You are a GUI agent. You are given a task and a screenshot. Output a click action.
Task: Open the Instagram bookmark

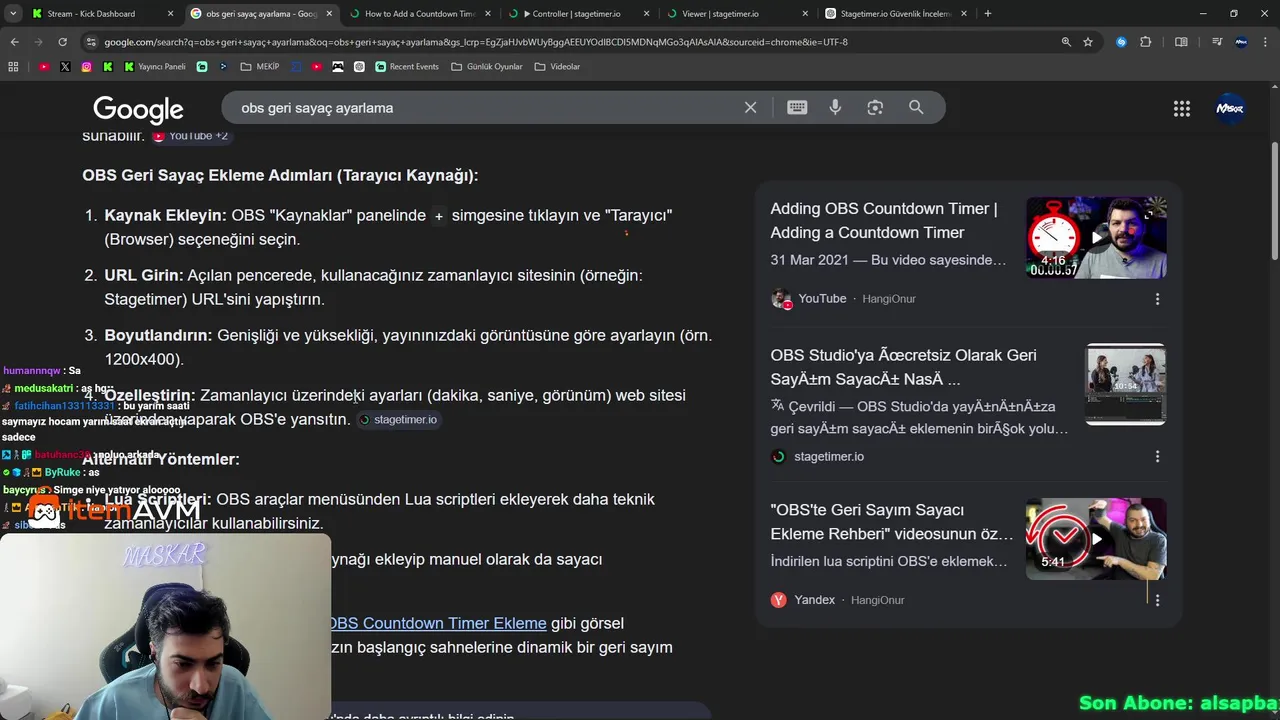[87, 66]
